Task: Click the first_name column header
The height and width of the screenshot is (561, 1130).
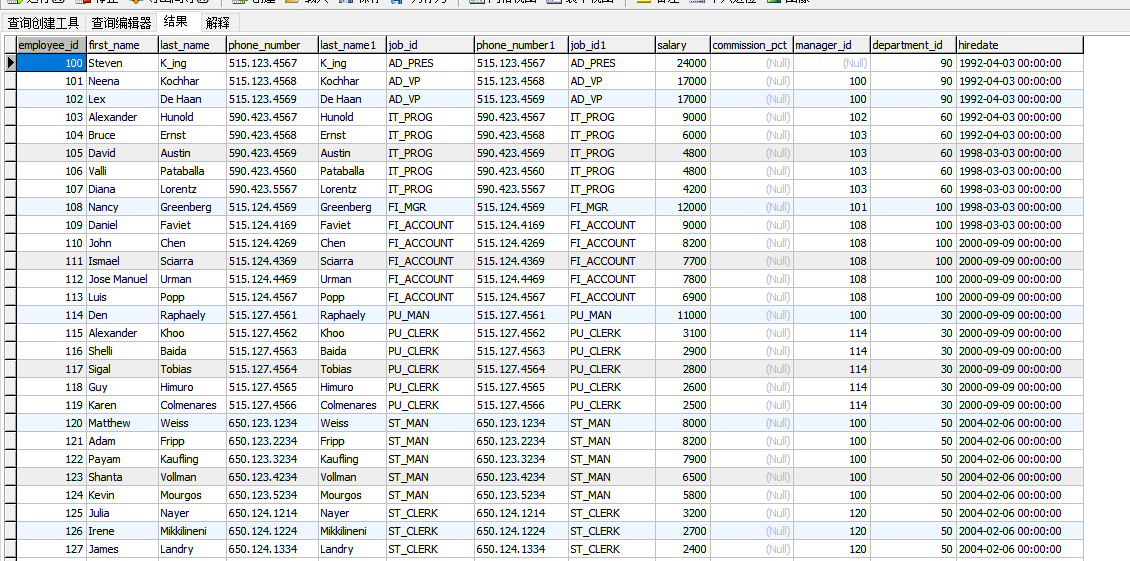Action: pos(122,45)
